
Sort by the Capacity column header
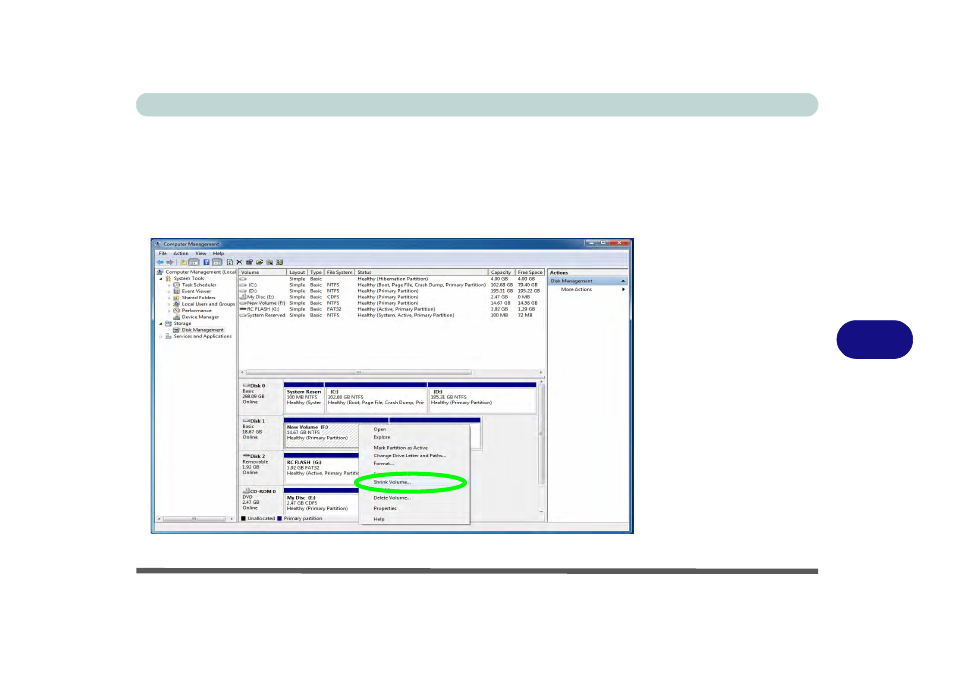coord(502,273)
